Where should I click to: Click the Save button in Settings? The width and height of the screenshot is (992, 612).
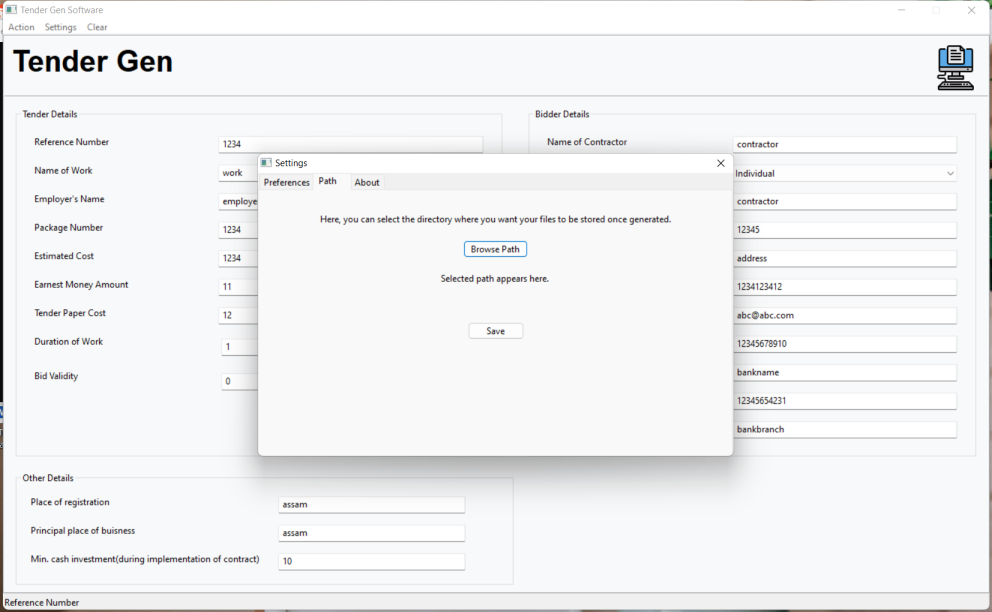(495, 331)
